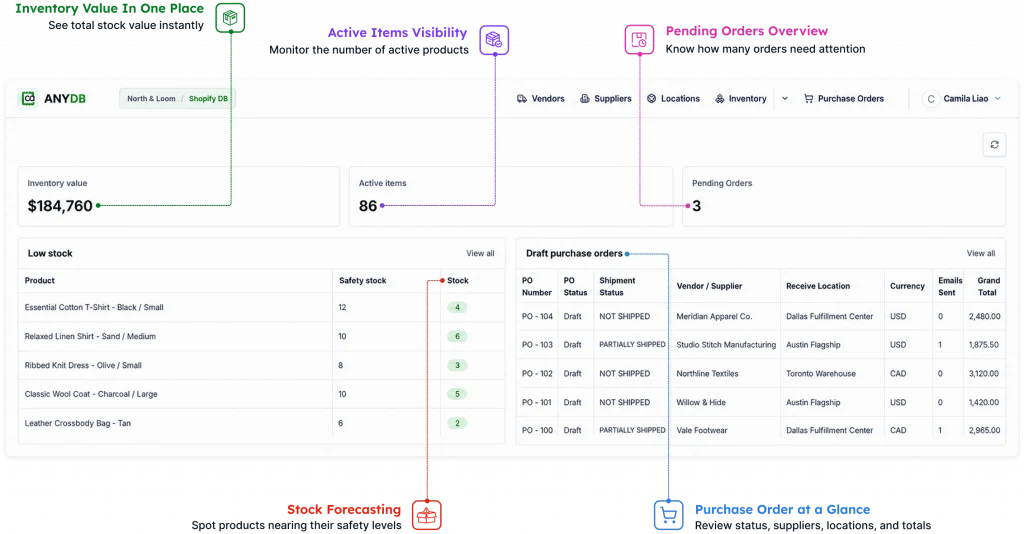The width and height of the screenshot is (1024, 534).
Task: Click the Grand Total column header
Action: (x=988, y=287)
